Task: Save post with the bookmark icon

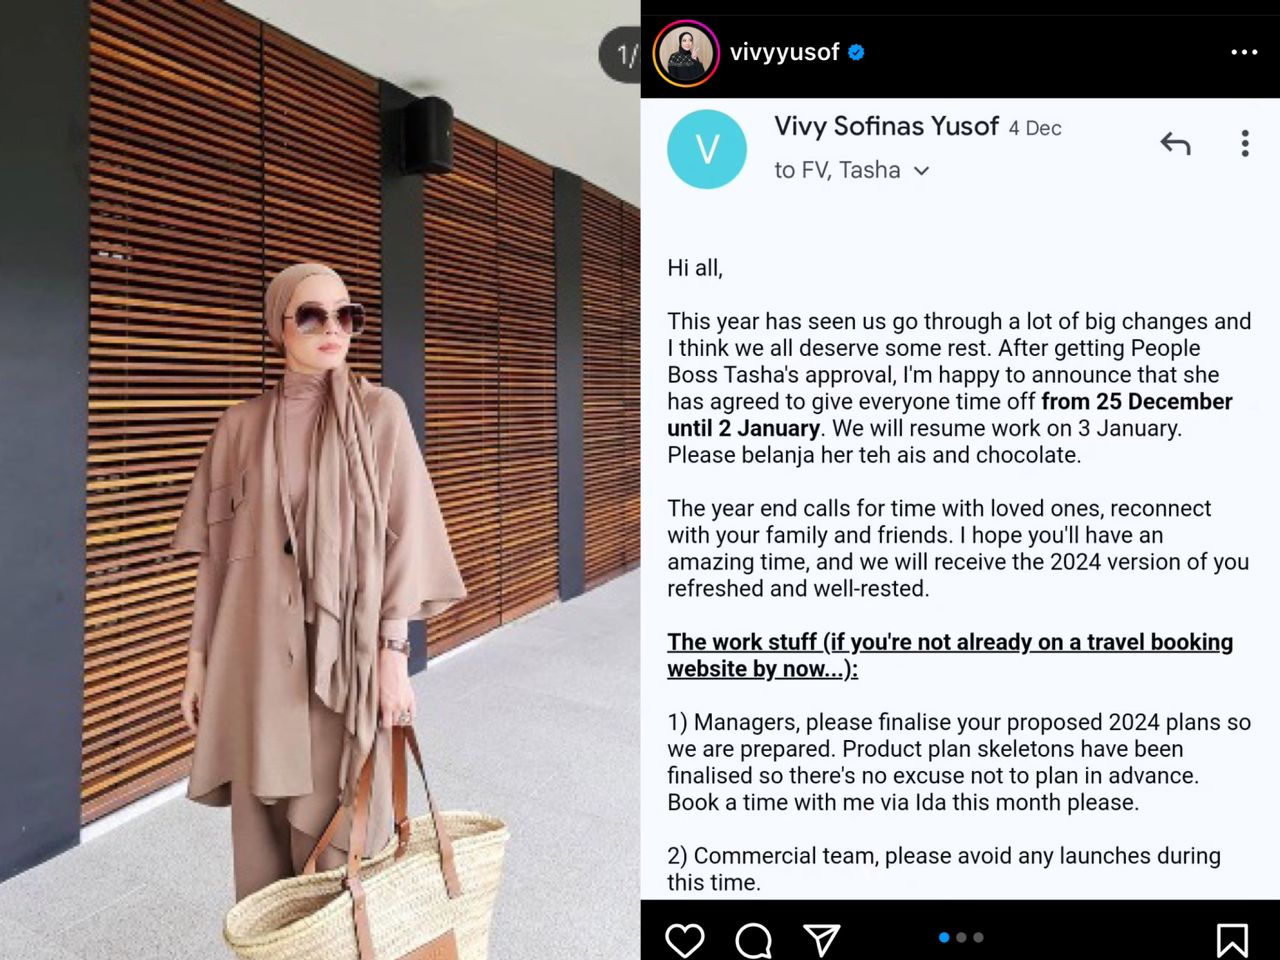Action: [x=1232, y=940]
